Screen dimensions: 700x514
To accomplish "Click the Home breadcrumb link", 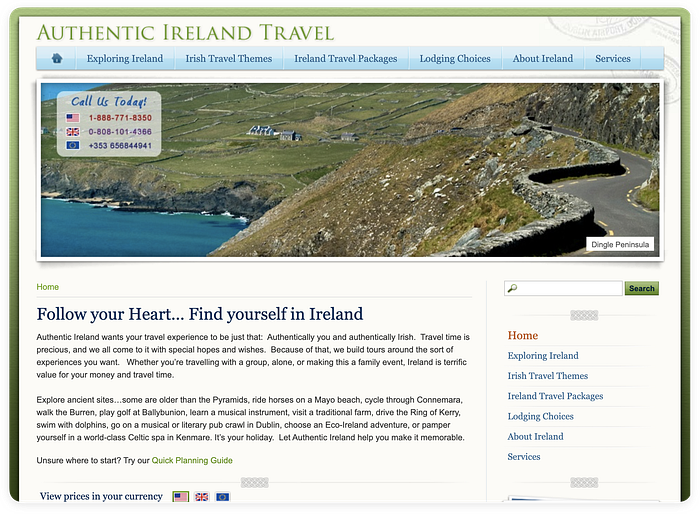I will [48, 287].
